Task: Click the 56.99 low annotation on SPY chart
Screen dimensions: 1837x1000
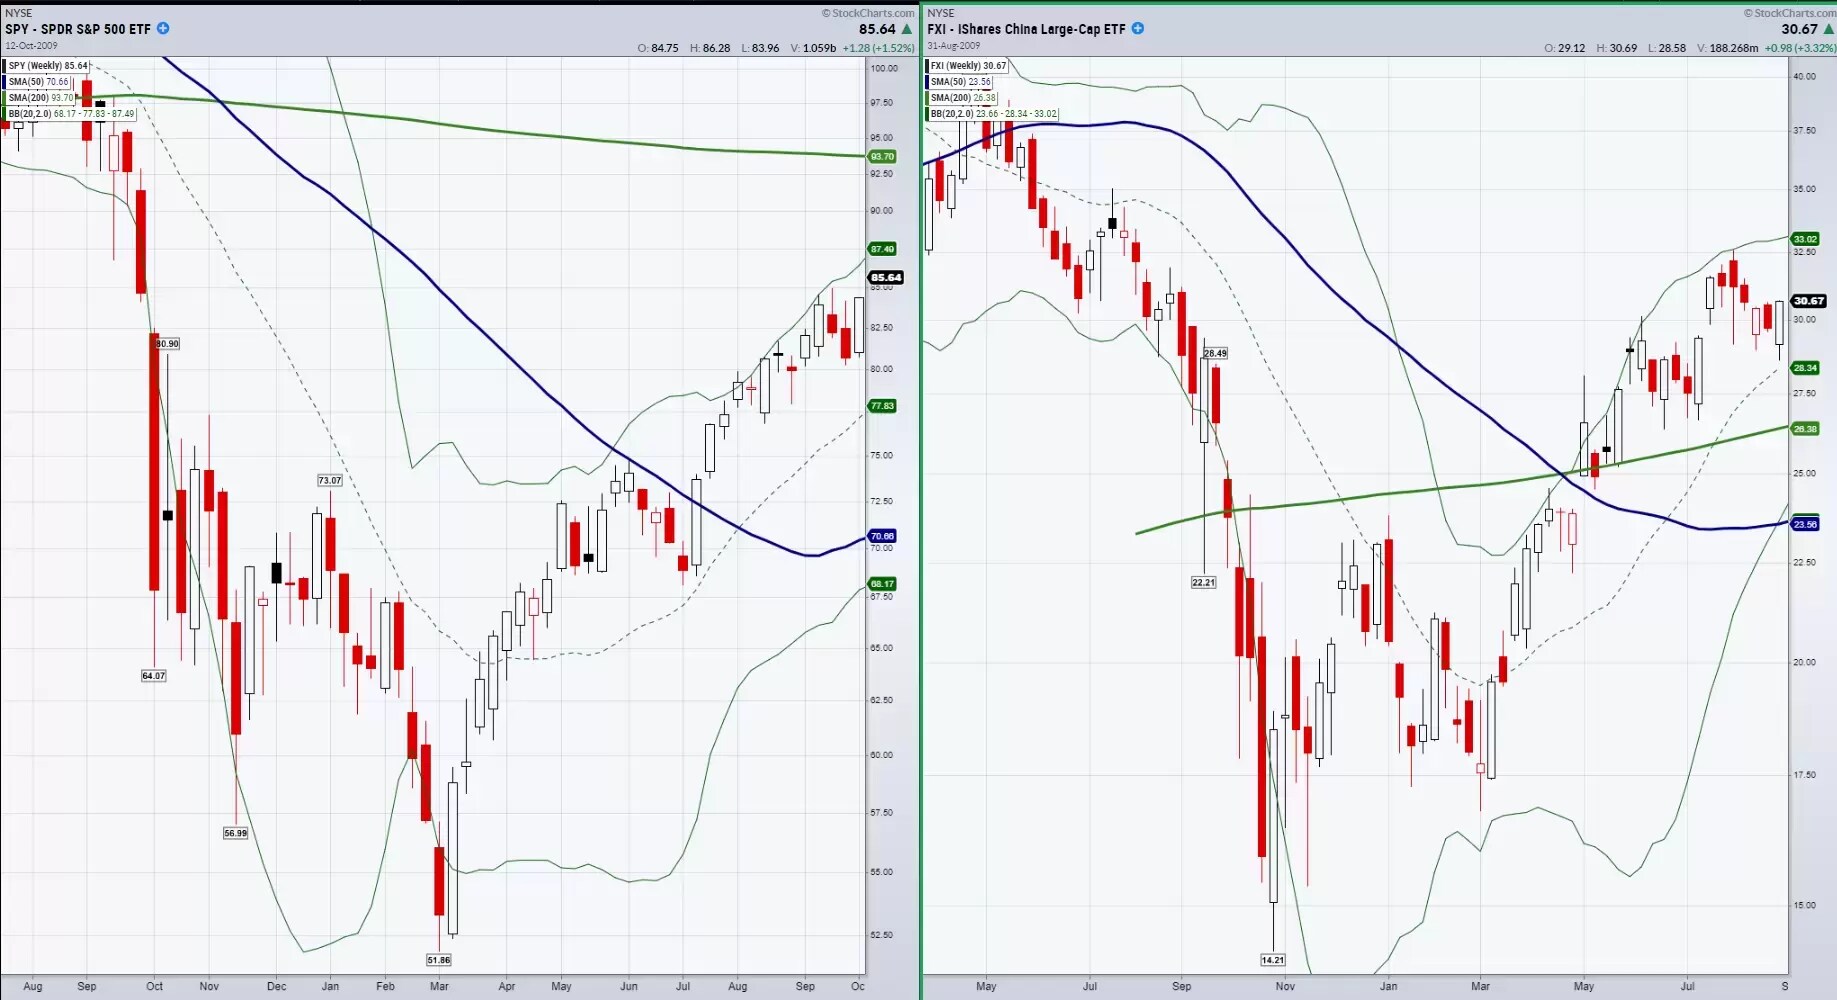Action: click(236, 833)
